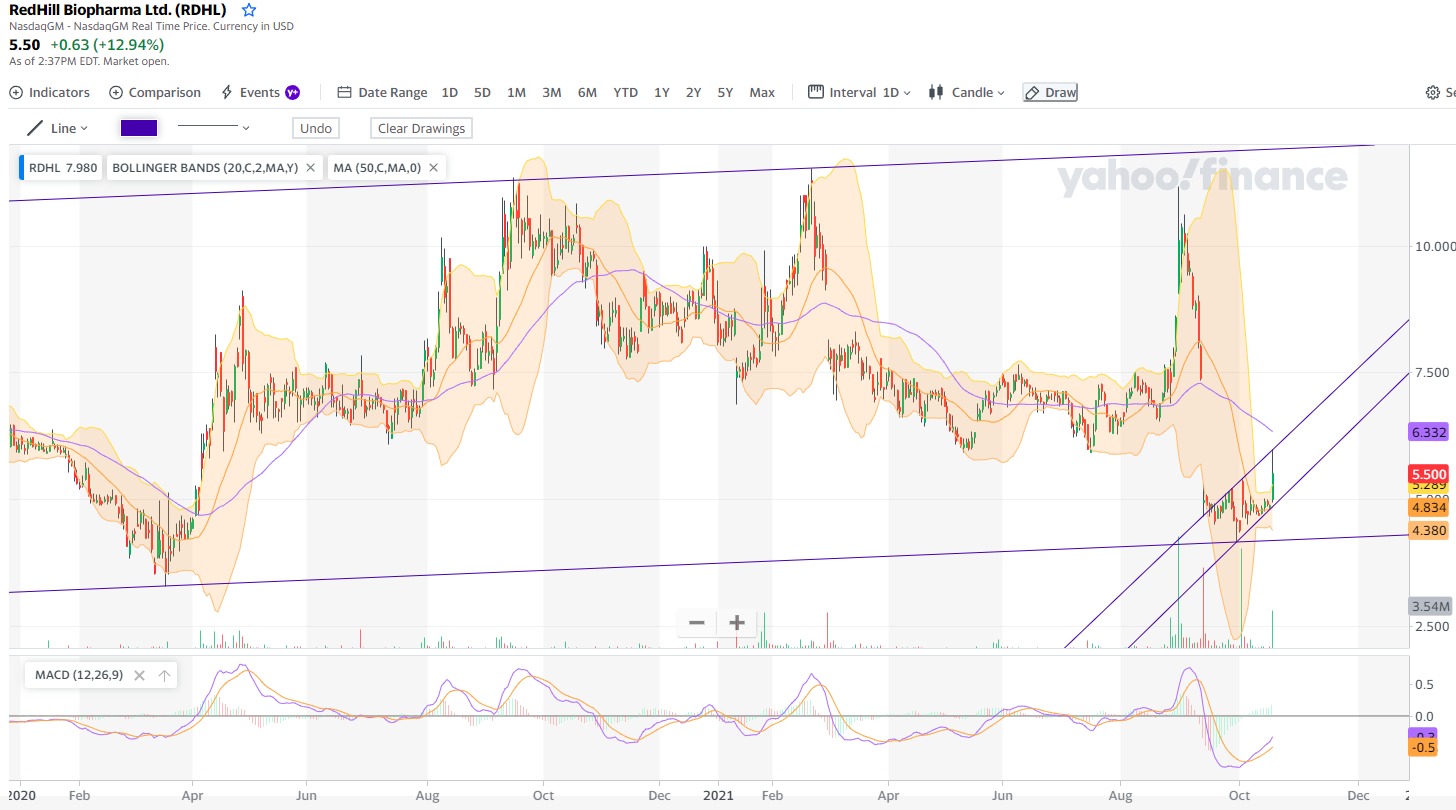Image resolution: width=1456 pixels, height=810 pixels.
Task: Select the 6M date range
Action: point(587,92)
